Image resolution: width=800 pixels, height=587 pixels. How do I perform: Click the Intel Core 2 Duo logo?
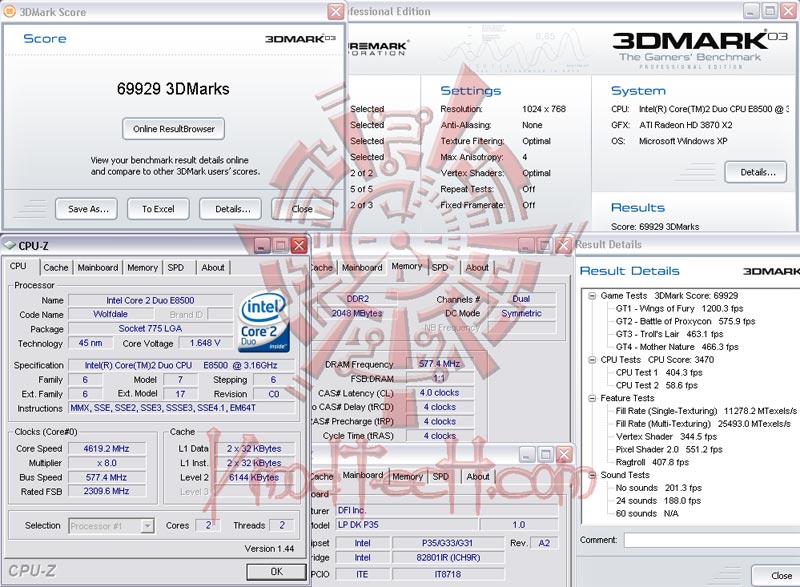click(263, 321)
